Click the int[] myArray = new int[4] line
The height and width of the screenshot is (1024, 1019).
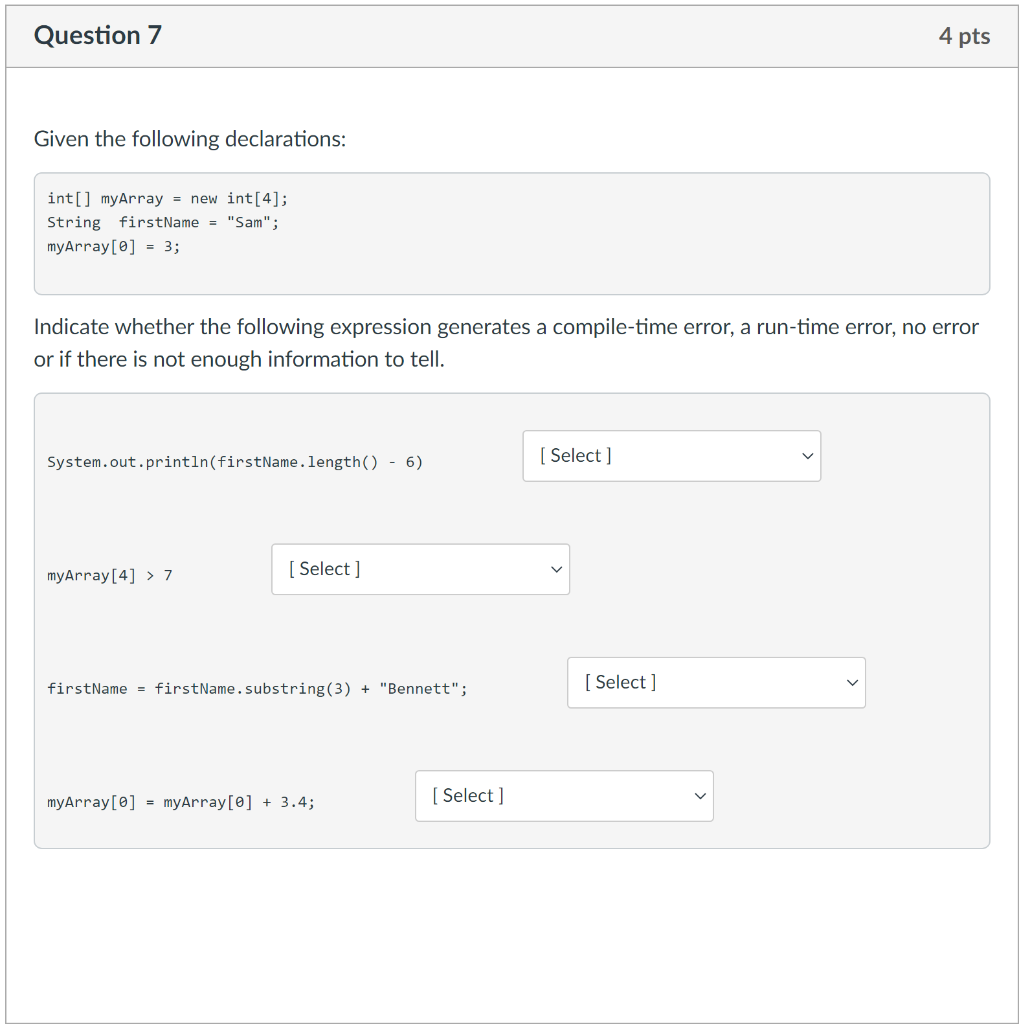pyautogui.click(x=167, y=199)
